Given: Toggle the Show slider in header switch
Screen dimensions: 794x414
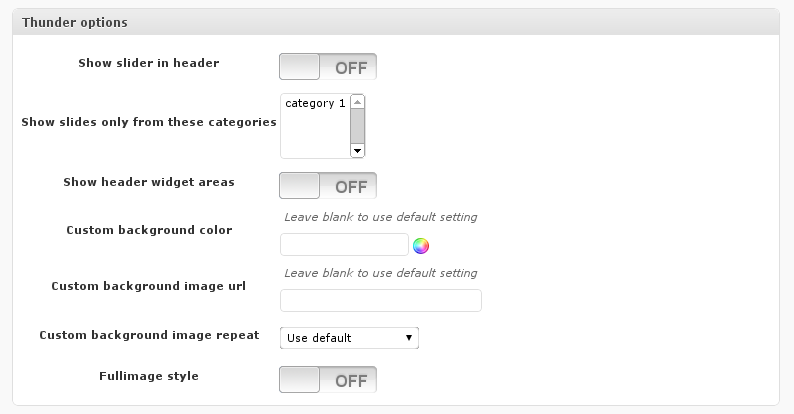Looking at the screenshot, I should 328,67.
